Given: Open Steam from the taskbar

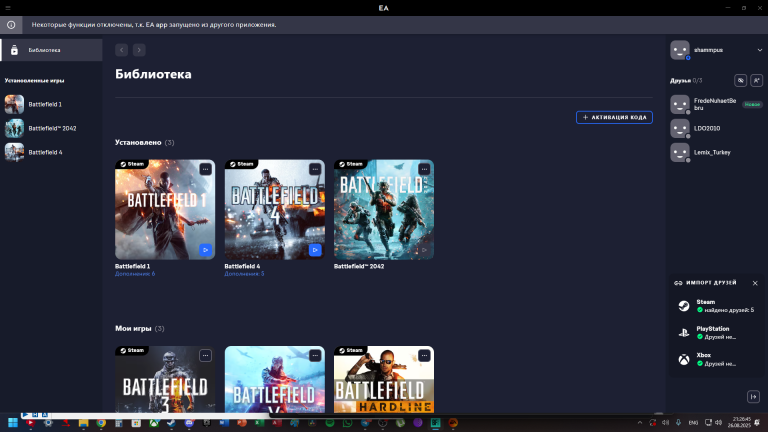Looking at the screenshot, I should (171, 423).
